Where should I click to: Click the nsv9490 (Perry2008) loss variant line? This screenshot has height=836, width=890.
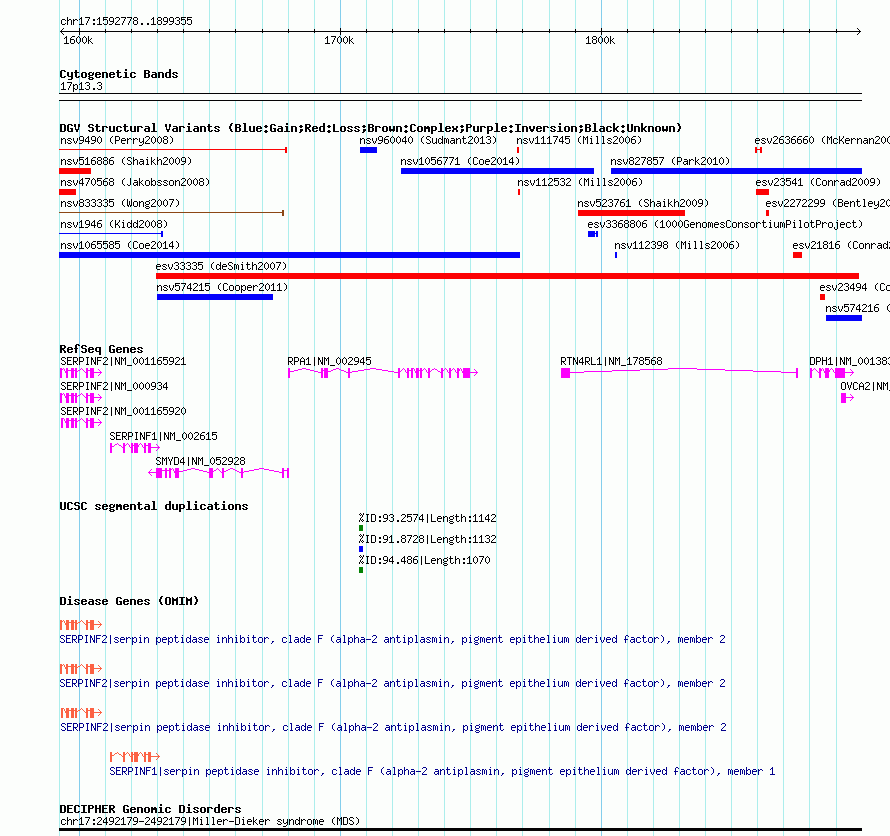[x=173, y=150]
